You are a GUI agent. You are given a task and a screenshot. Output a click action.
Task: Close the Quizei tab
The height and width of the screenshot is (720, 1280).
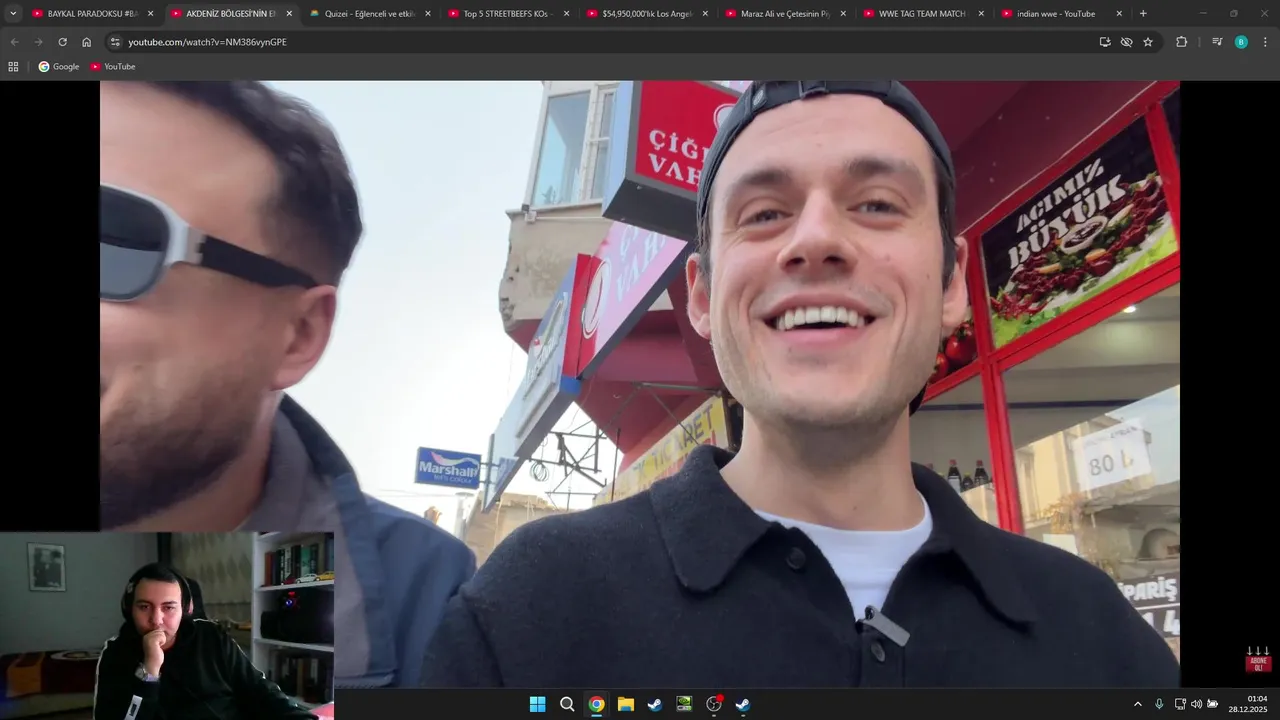click(428, 14)
